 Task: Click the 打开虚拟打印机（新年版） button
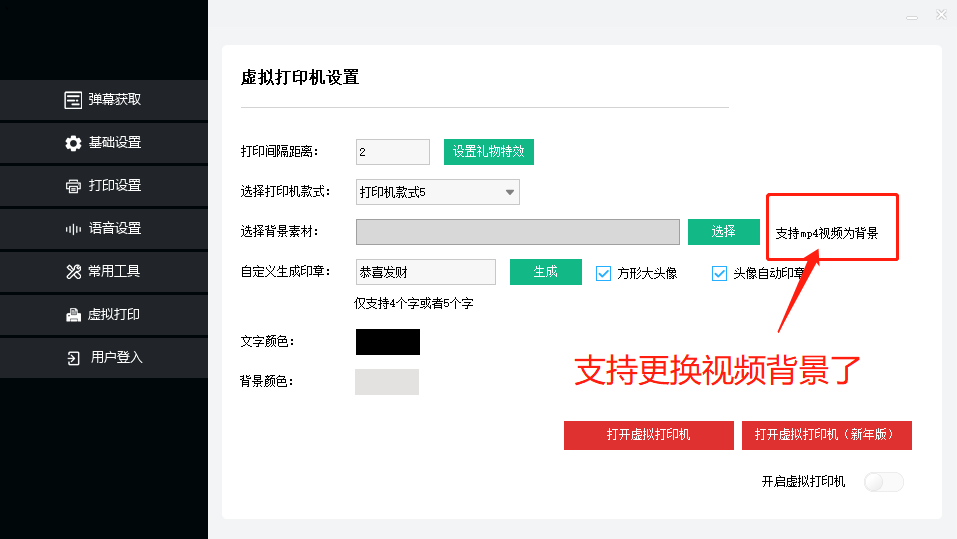tap(826, 435)
